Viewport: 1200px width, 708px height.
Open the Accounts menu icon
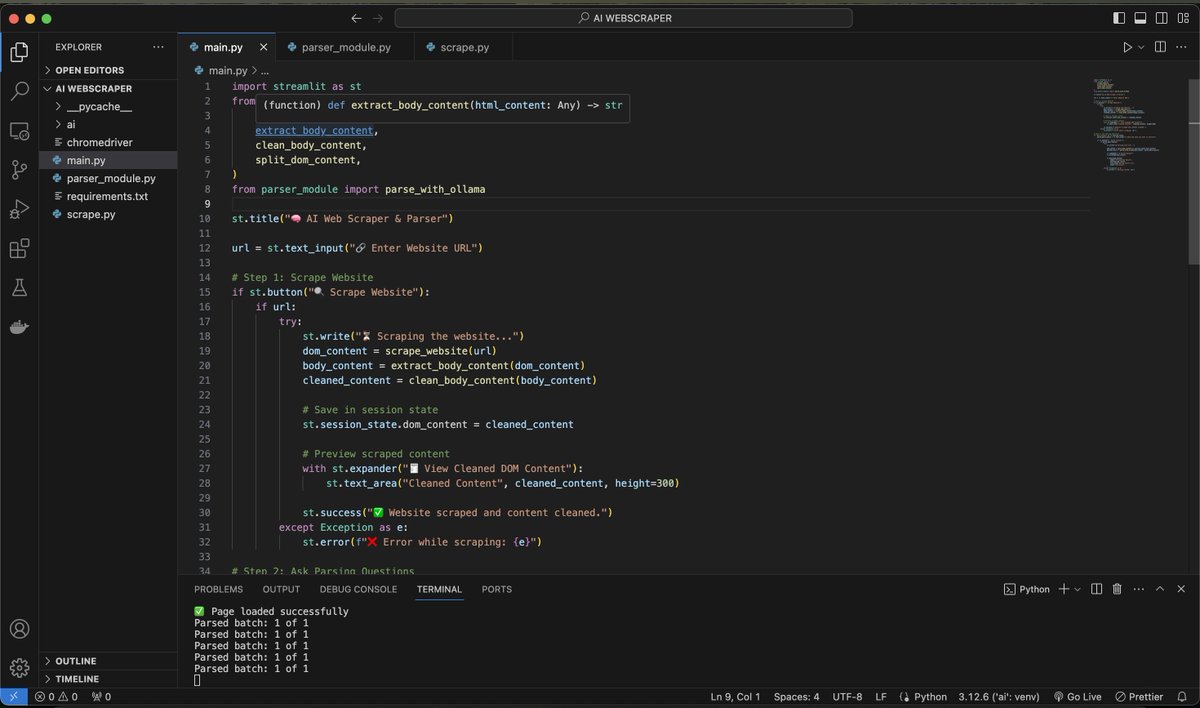tap(19, 630)
